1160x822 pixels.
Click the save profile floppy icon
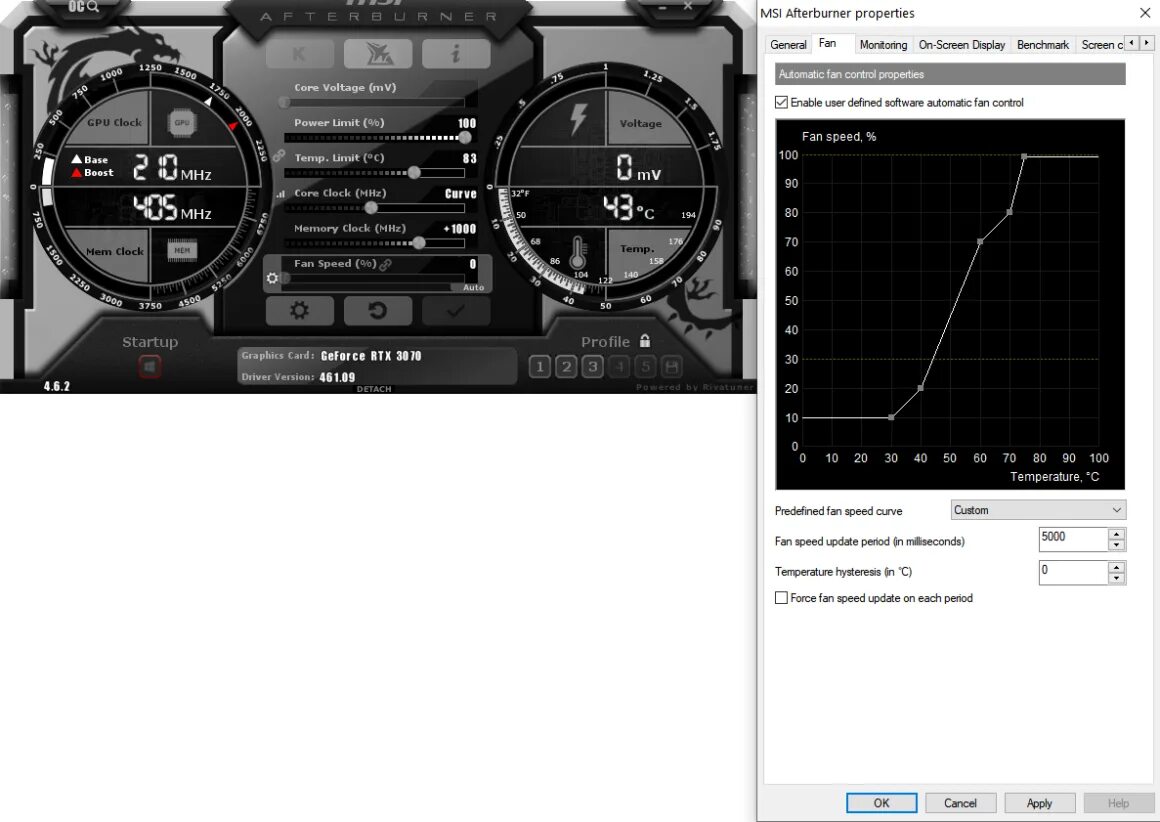[672, 366]
